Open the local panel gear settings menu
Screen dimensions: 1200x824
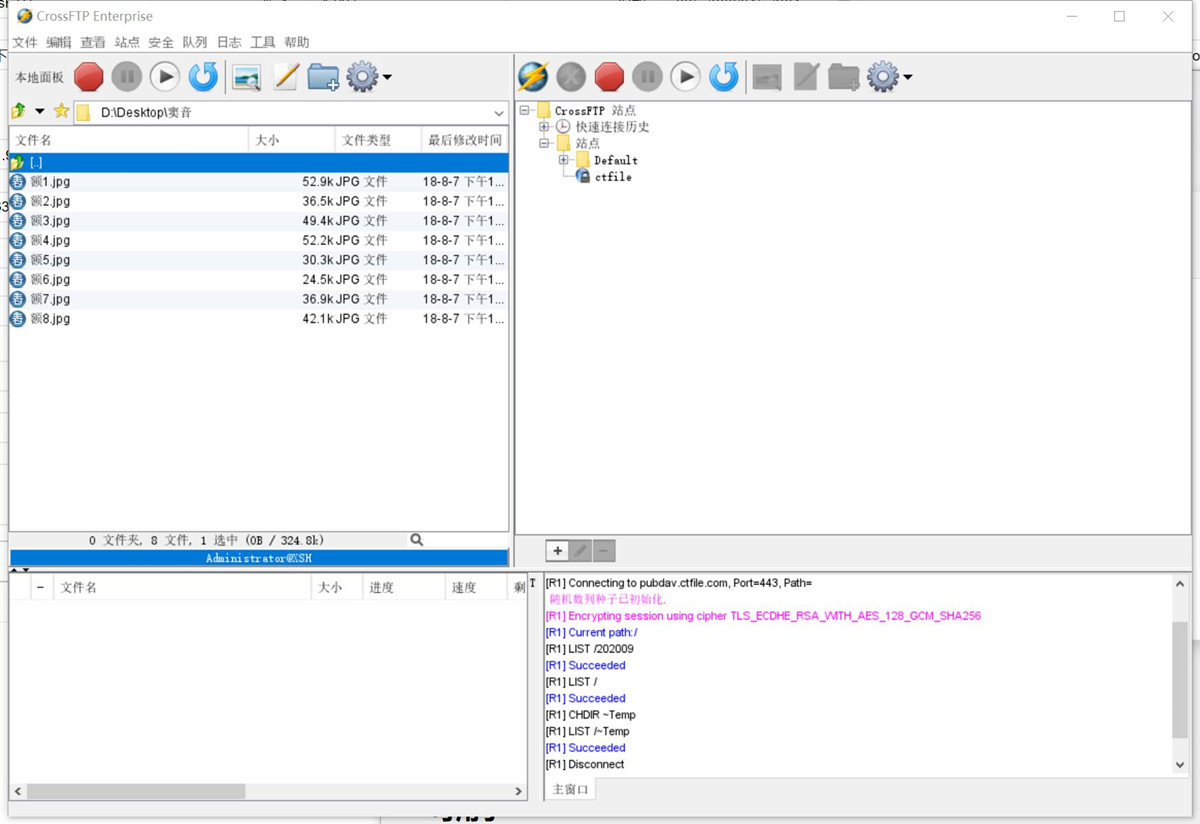pyautogui.click(x=368, y=77)
